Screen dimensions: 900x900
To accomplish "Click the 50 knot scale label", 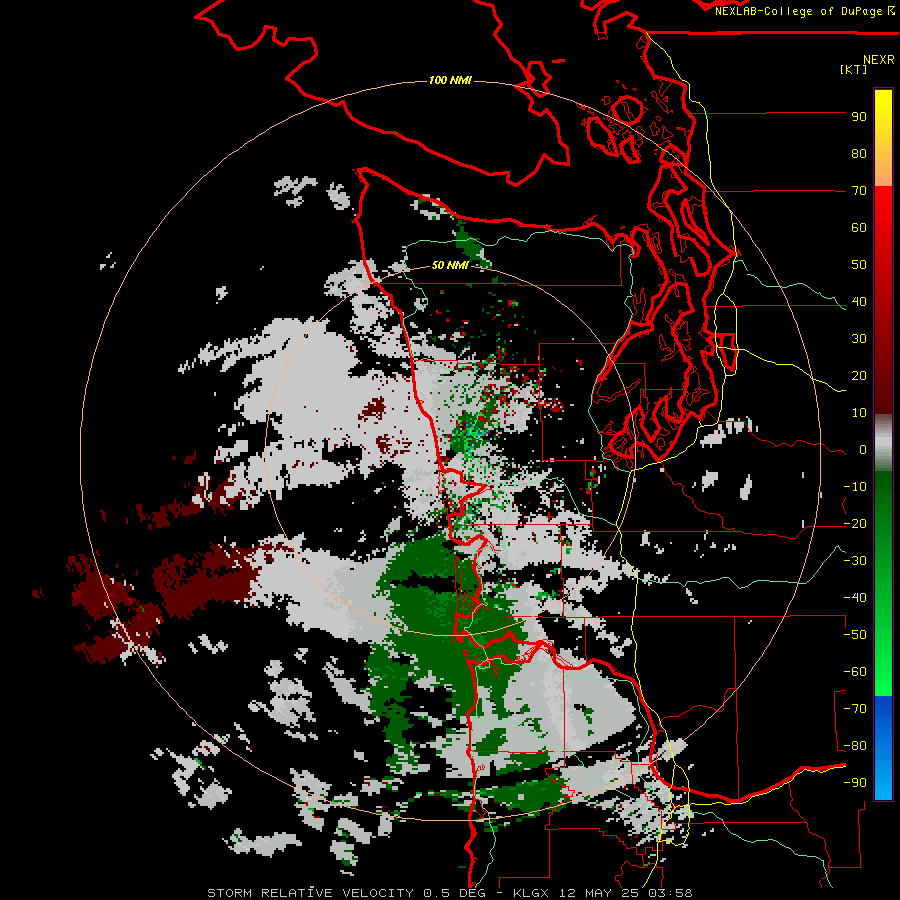I will (859, 265).
